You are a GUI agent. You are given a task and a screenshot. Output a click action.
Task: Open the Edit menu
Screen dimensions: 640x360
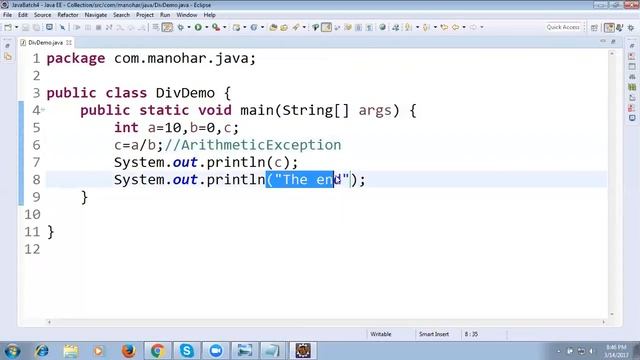pyautogui.click(x=23, y=15)
